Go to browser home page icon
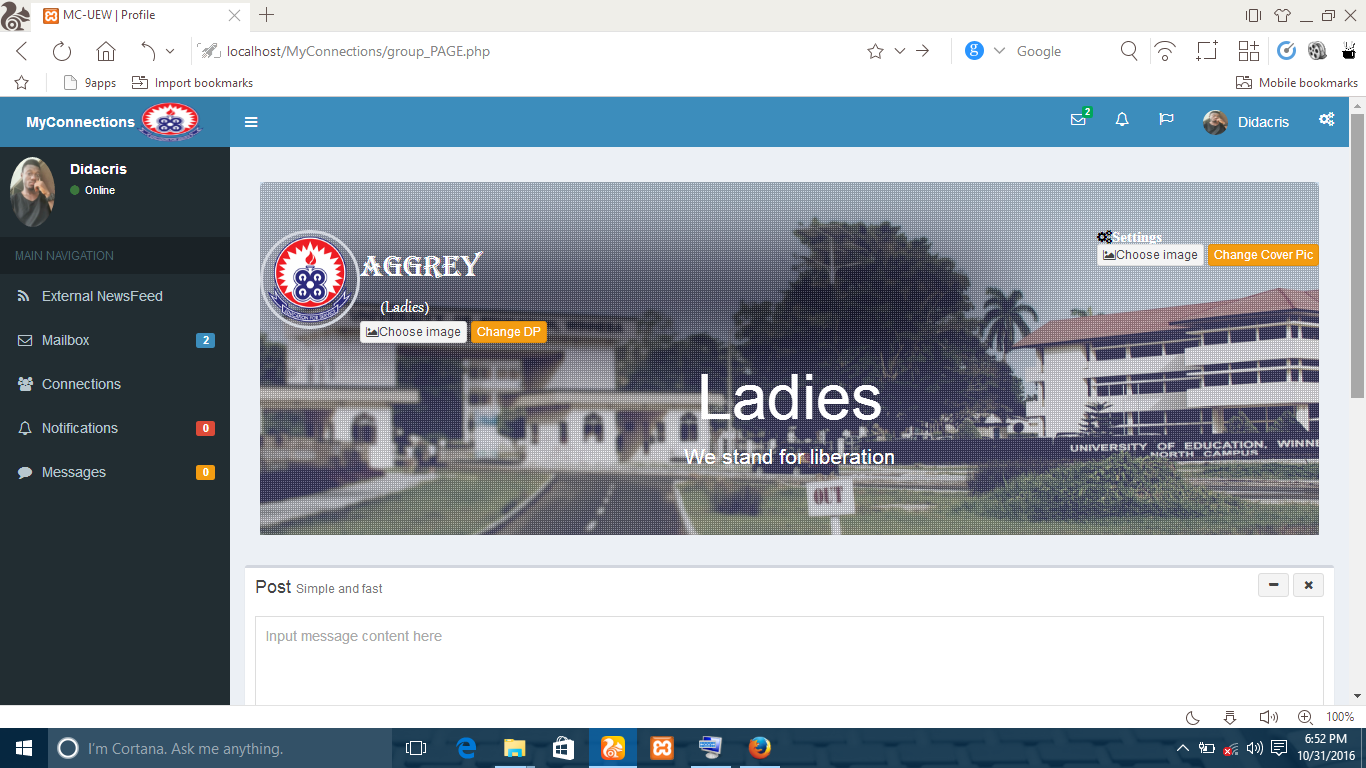This screenshot has width=1366, height=768. click(106, 52)
